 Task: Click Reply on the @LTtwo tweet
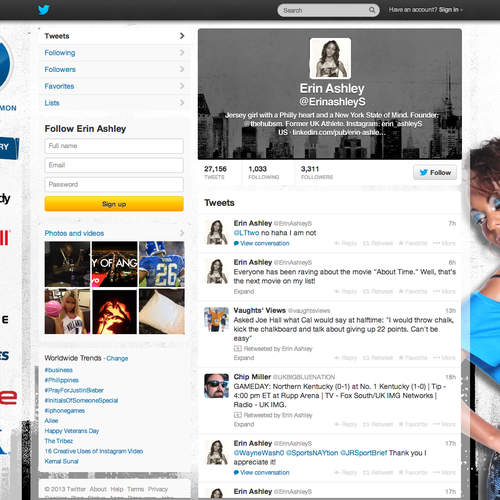click(x=345, y=243)
